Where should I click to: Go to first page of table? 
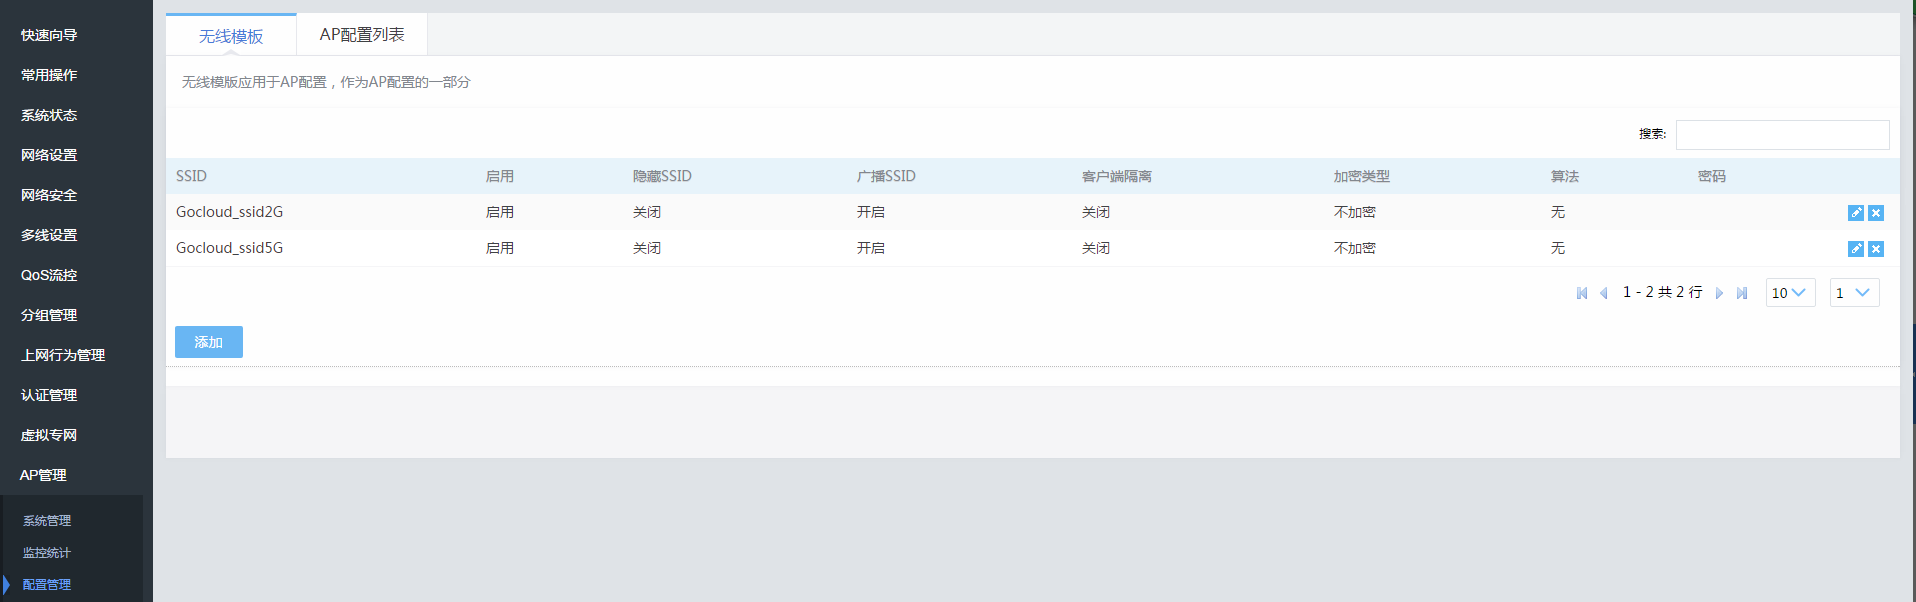click(x=1582, y=293)
